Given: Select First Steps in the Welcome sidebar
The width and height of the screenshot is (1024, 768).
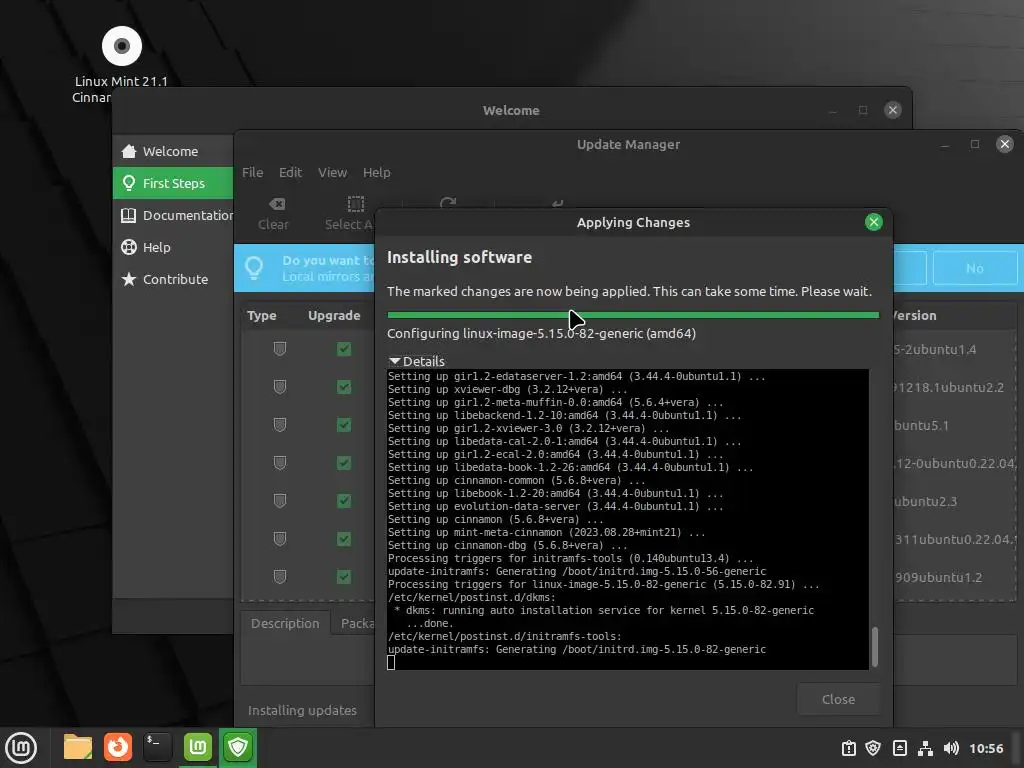Looking at the screenshot, I should pyautogui.click(x=173, y=183).
